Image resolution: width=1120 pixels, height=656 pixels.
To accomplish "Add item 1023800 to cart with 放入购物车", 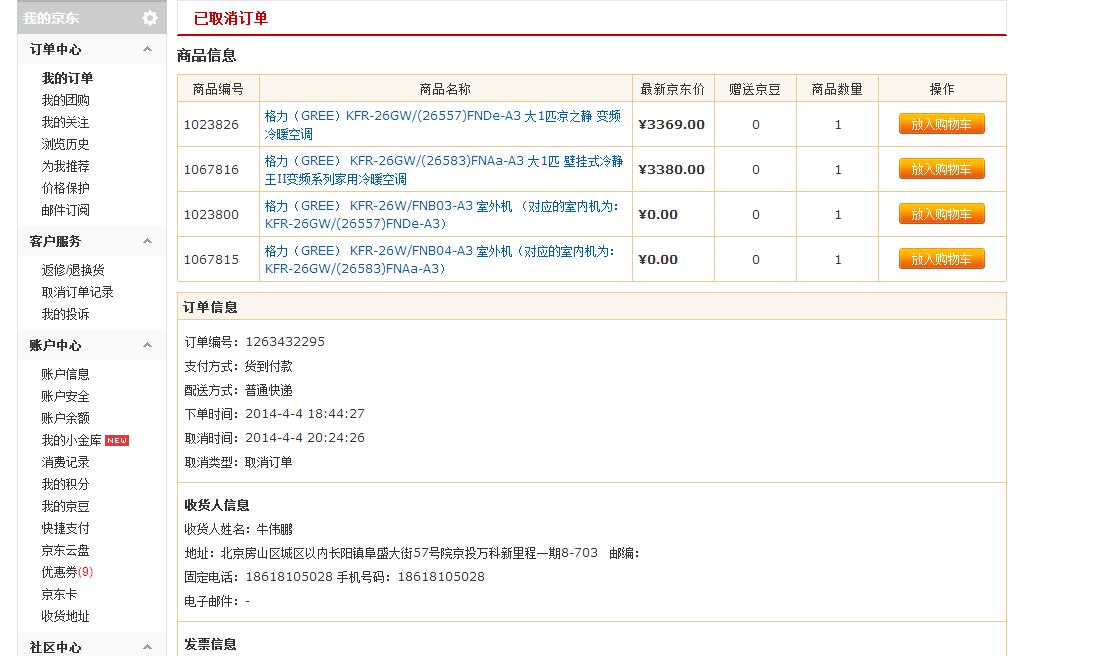I will pyautogui.click(x=941, y=214).
